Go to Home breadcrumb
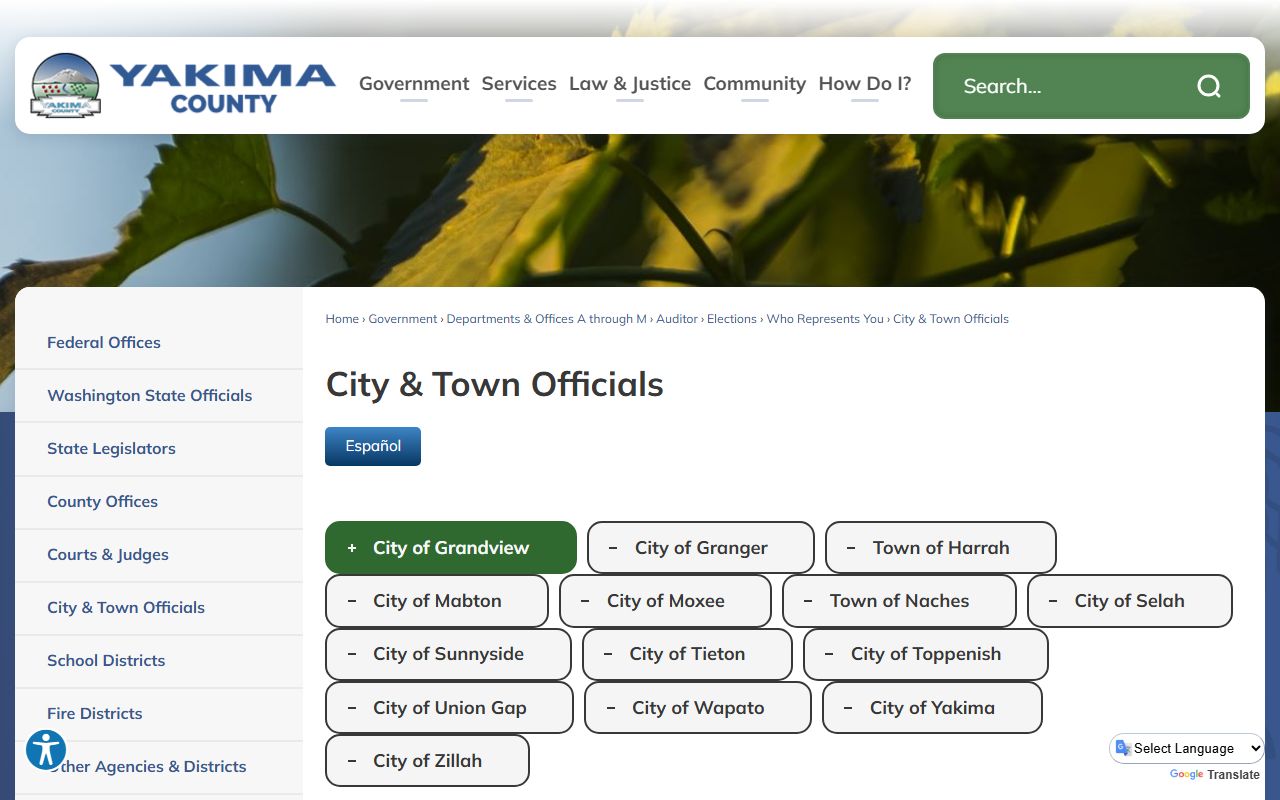Viewport: 1280px width, 800px height. click(342, 319)
